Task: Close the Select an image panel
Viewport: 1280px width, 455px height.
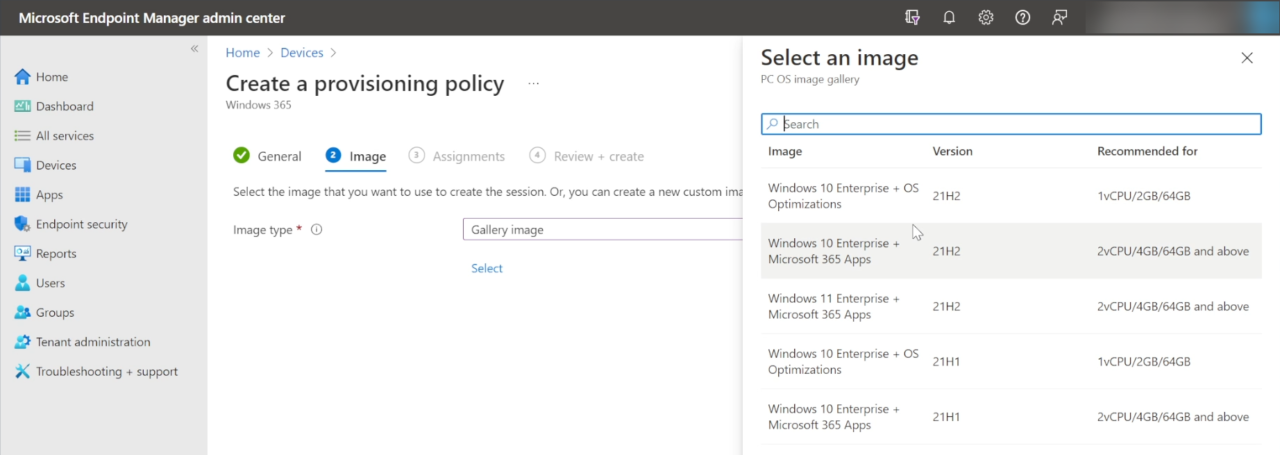Action: (x=1247, y=58)
